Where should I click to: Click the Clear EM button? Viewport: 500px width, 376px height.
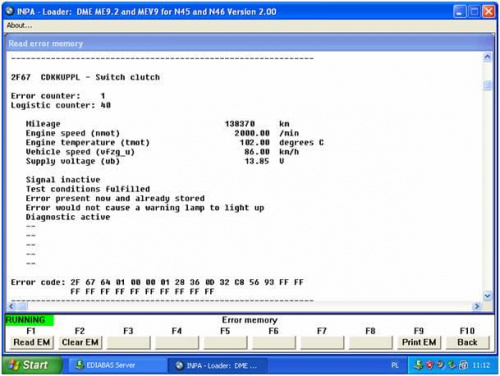pyautogui.click(x=80, y=342)
